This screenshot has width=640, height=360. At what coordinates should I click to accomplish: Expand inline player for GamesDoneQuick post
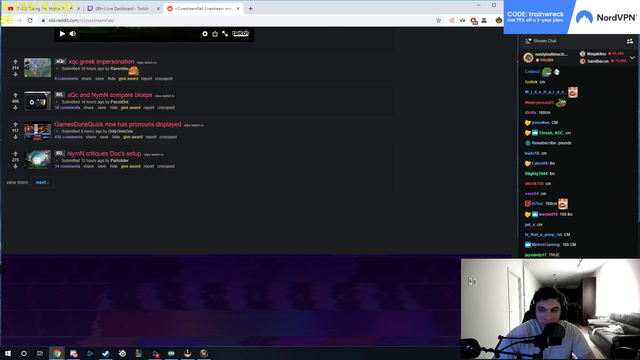[x=57, y=131]
